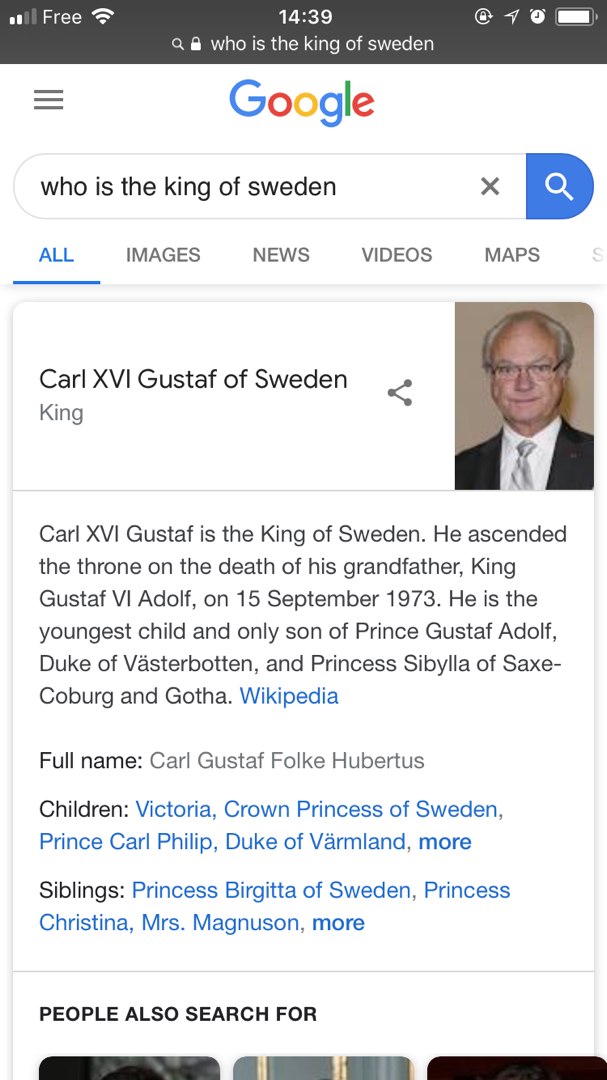Clear the search query text

tap(489, 186)
